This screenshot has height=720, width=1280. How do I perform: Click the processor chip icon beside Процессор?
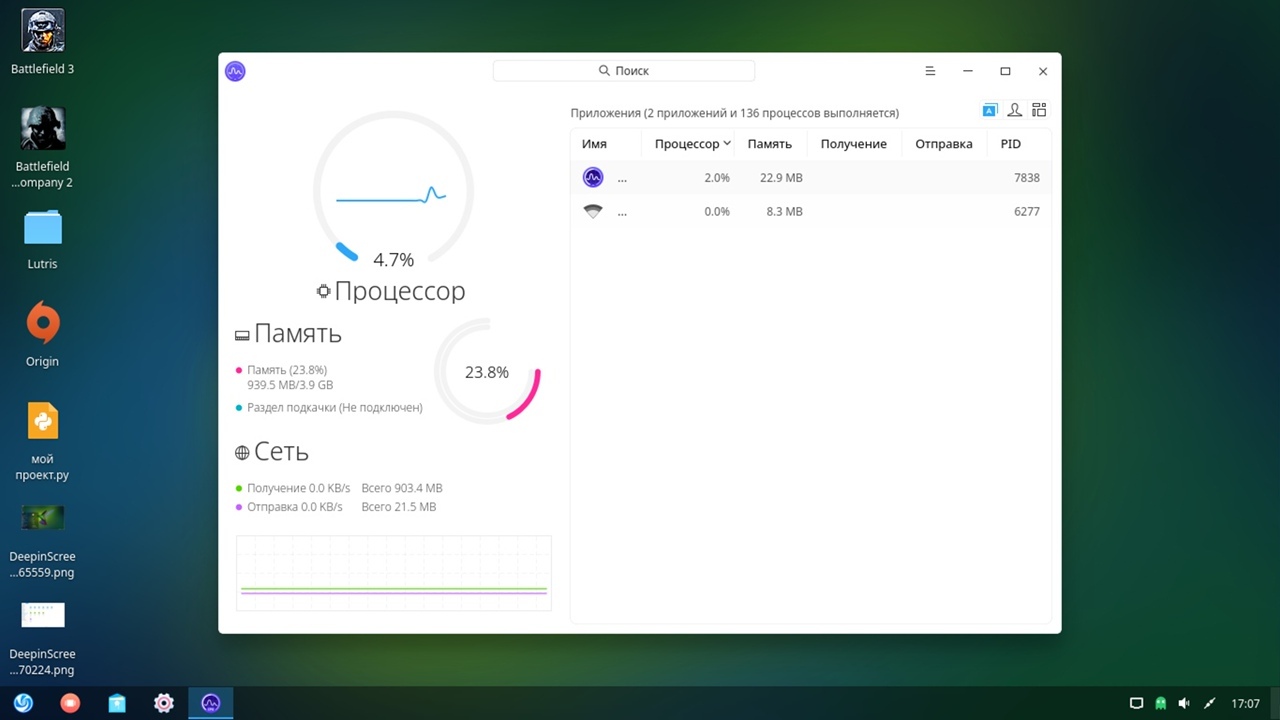click(x=323, y=291)
